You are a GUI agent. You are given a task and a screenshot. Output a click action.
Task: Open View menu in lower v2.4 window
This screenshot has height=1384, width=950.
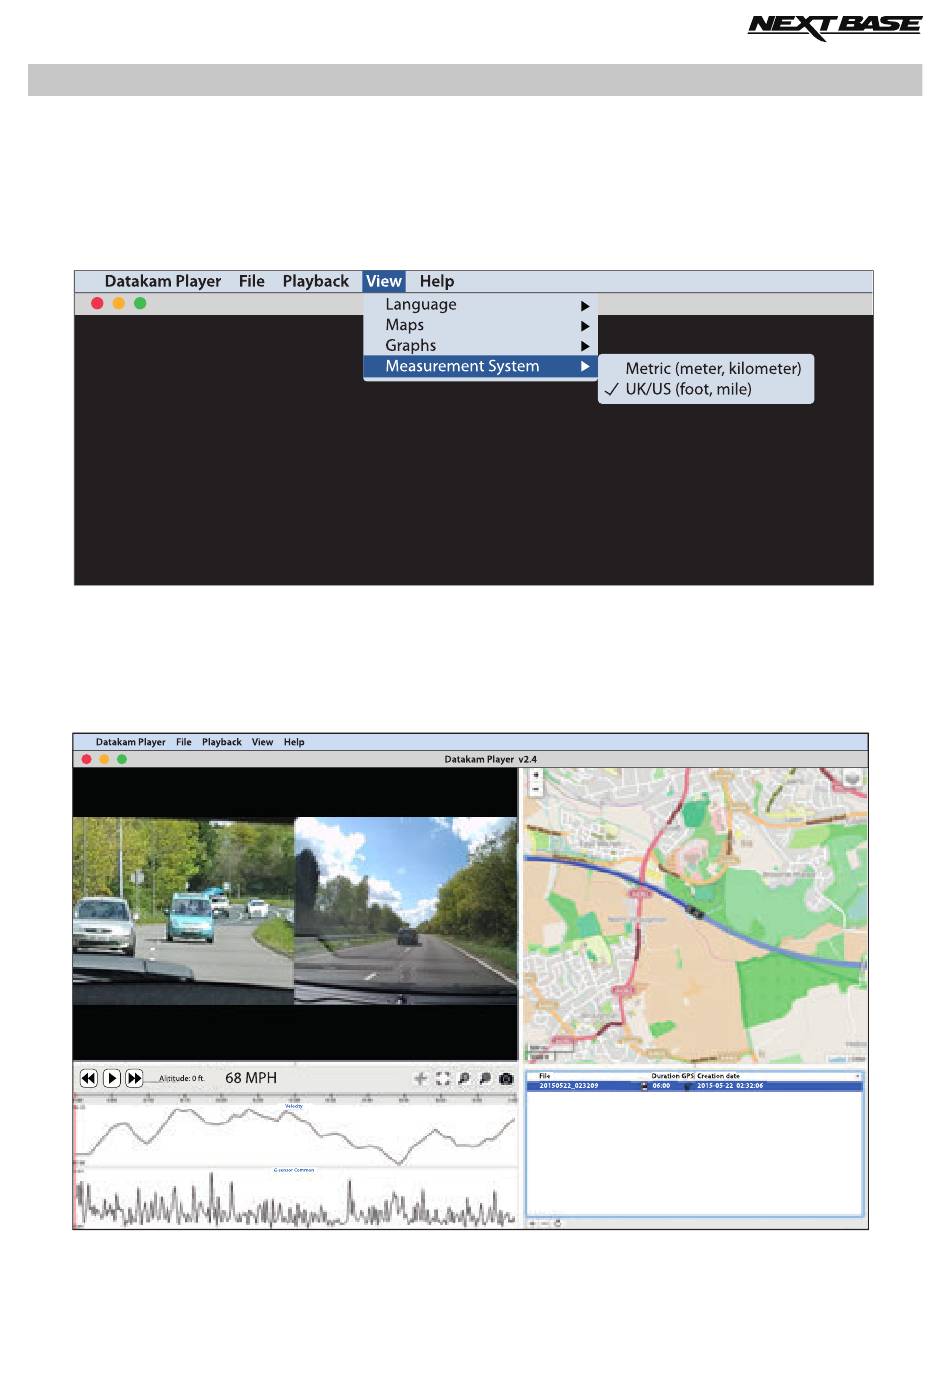tap(262, 742)
